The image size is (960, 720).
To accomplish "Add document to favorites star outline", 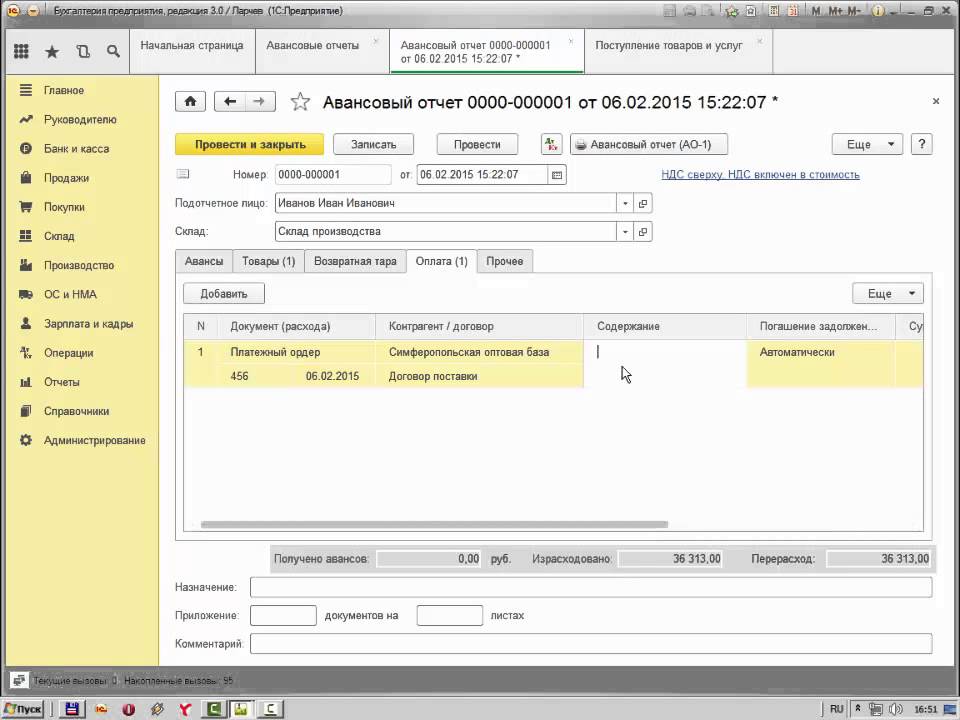I will [x=300, y=102].
